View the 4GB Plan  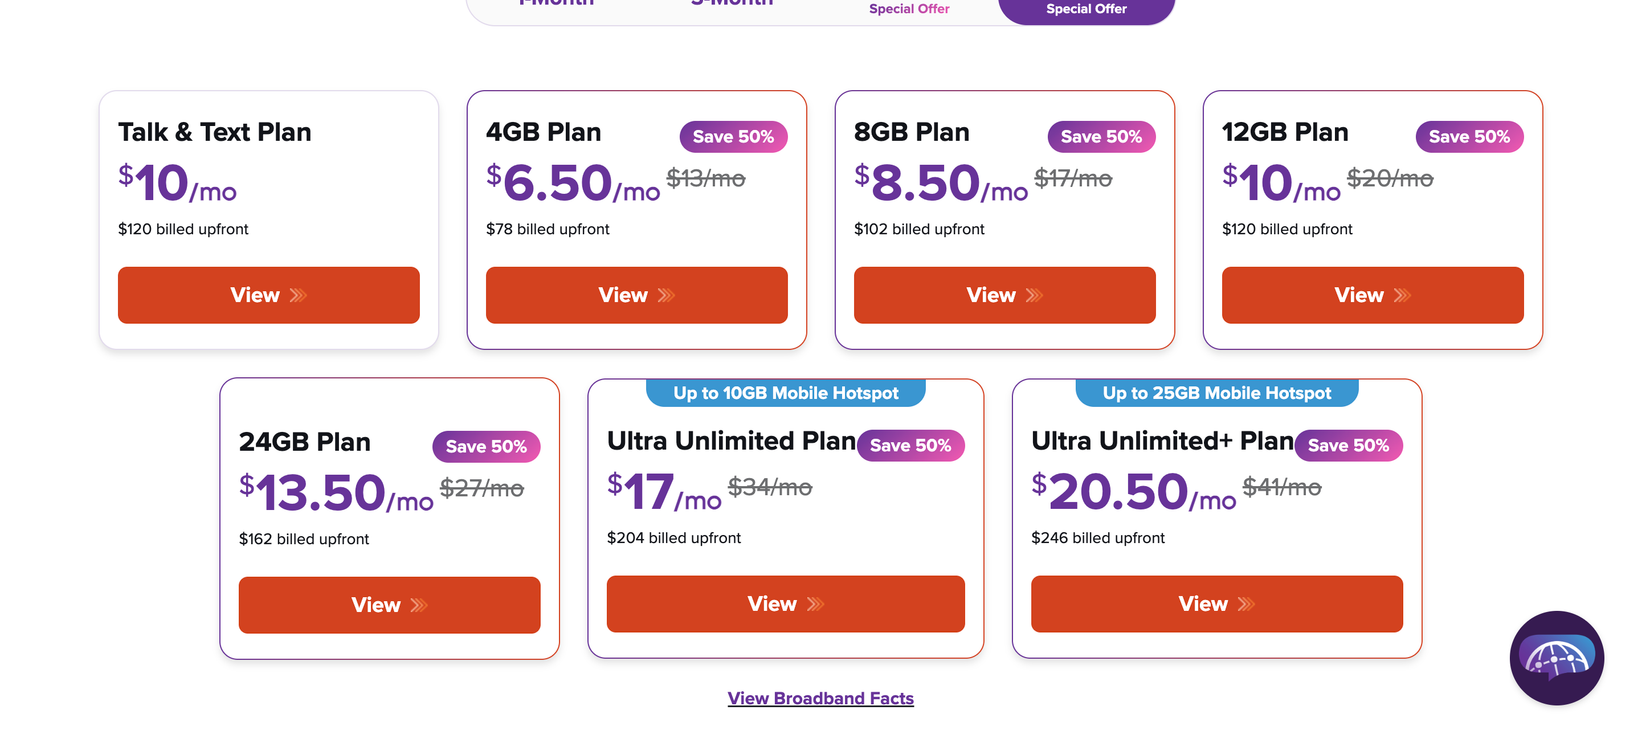pyautogui.click(x=636, y=295)
